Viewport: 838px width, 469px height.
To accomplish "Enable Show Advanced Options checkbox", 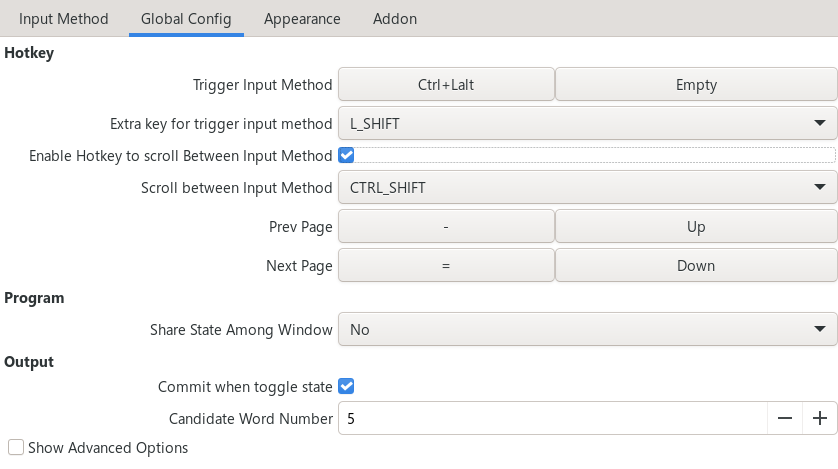I will point(16,448).
